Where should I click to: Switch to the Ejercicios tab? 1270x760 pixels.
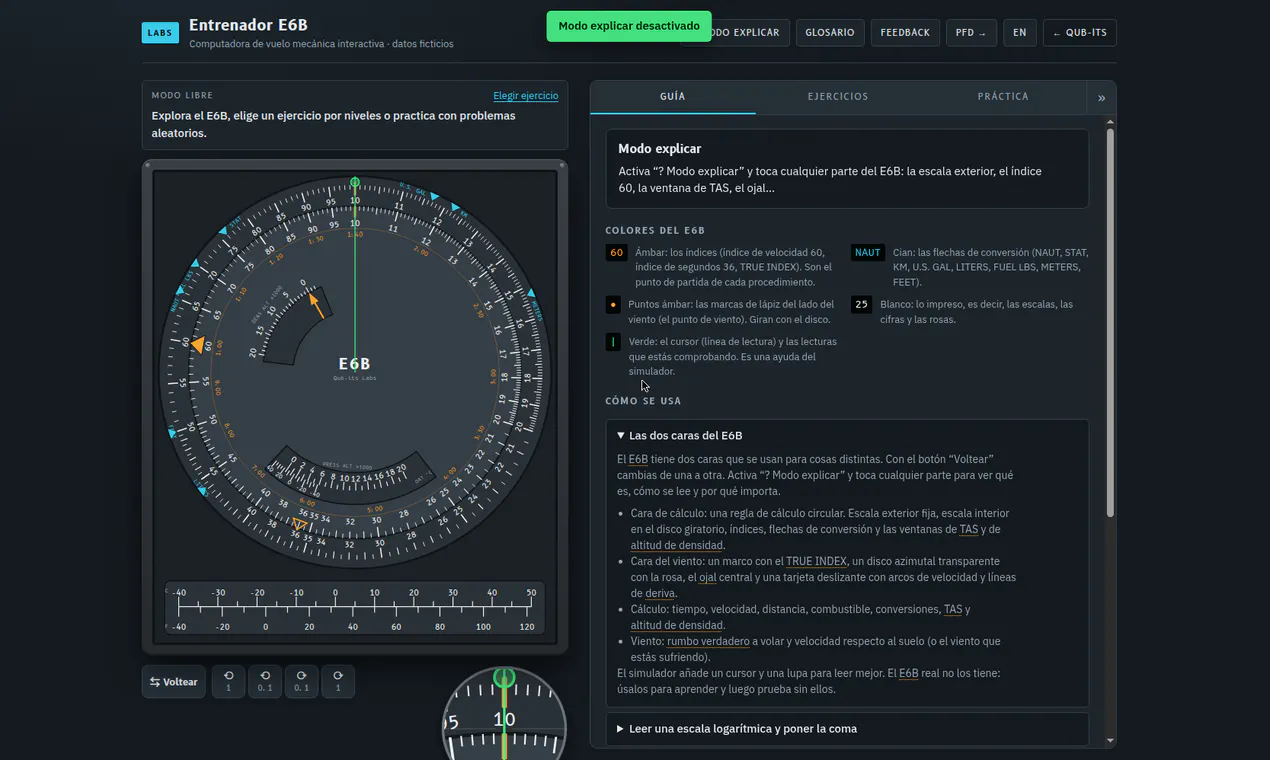point(838,97)
